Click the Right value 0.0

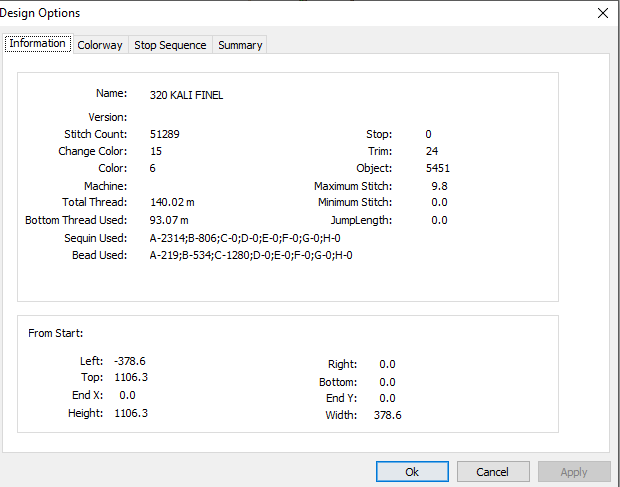coord(387,364)
